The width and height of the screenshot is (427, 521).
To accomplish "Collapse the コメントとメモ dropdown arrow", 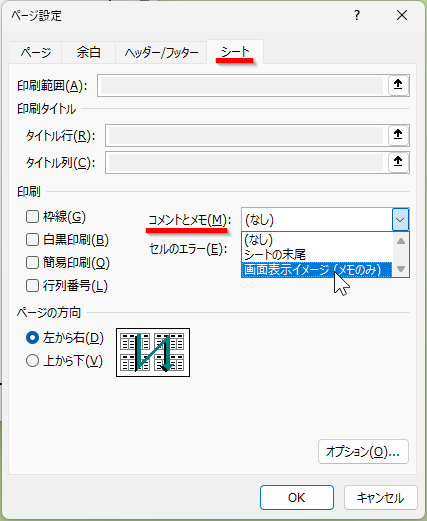I will 400,220.
